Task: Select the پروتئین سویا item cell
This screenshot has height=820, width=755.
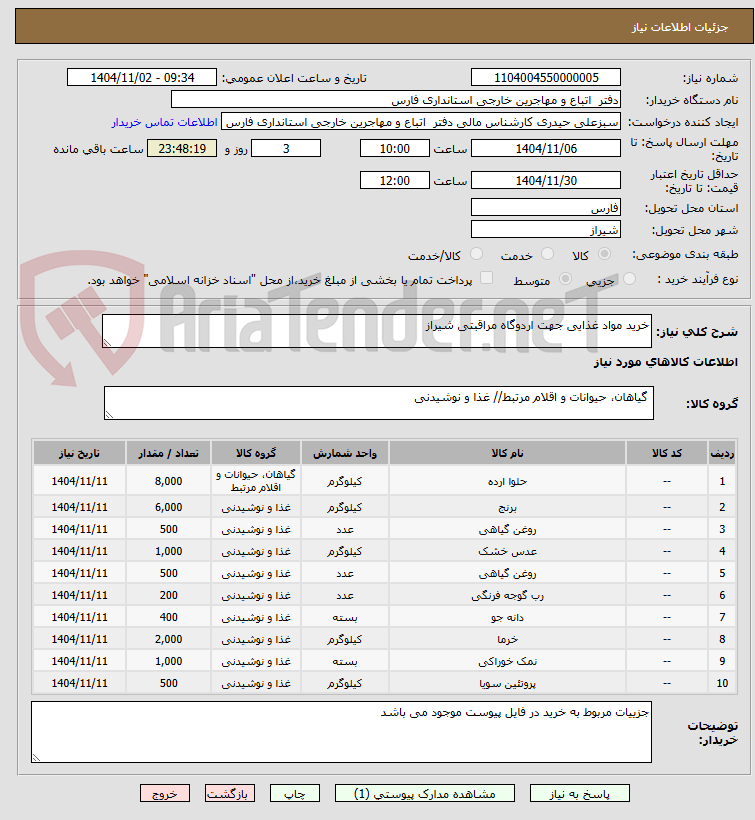Action: 507,683
